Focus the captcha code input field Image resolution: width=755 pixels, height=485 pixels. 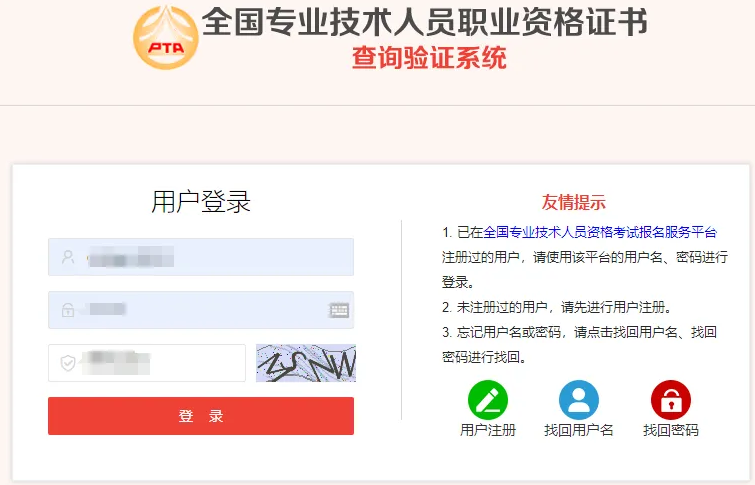pyautogui.click(x=147, y=363)
